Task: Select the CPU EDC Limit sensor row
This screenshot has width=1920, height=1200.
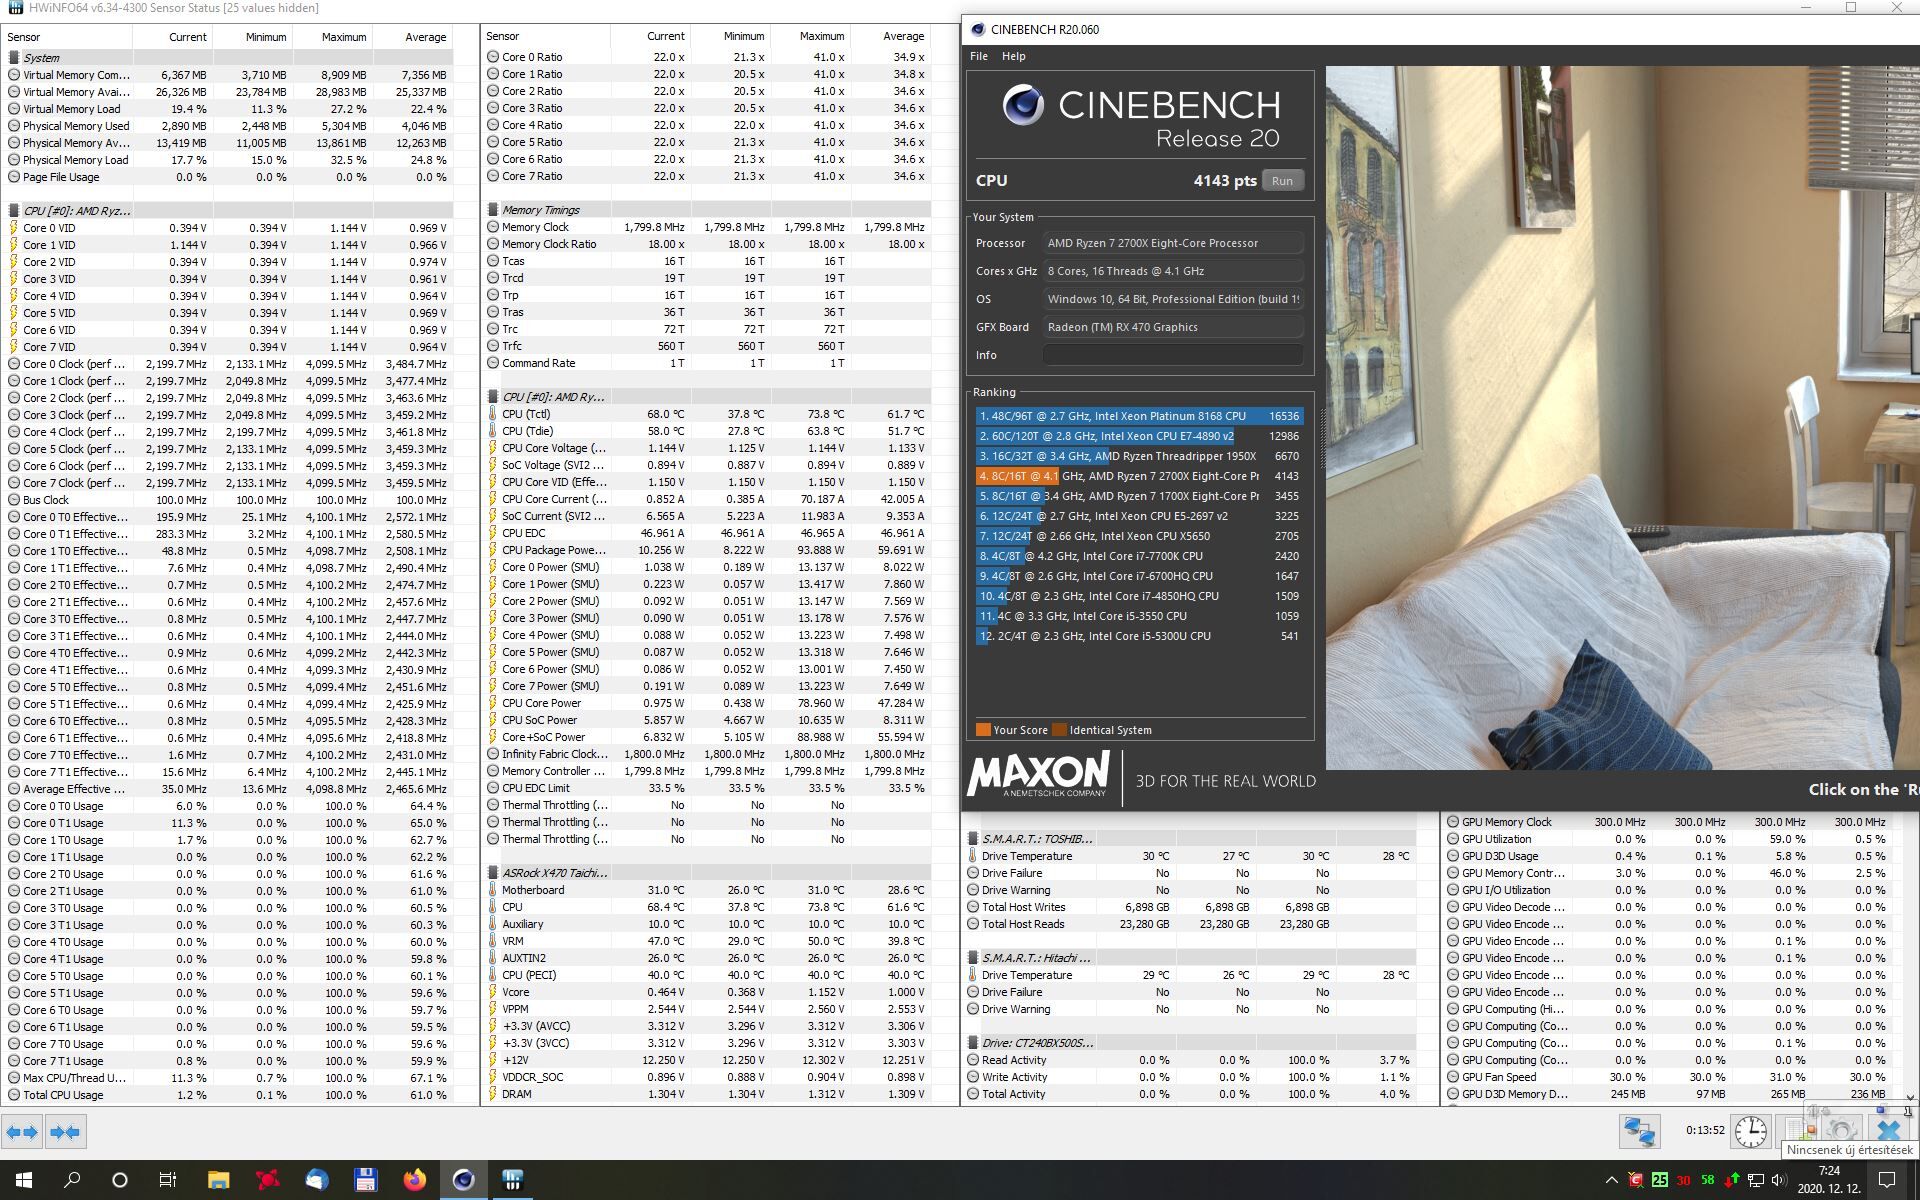Action: [707, 788]
